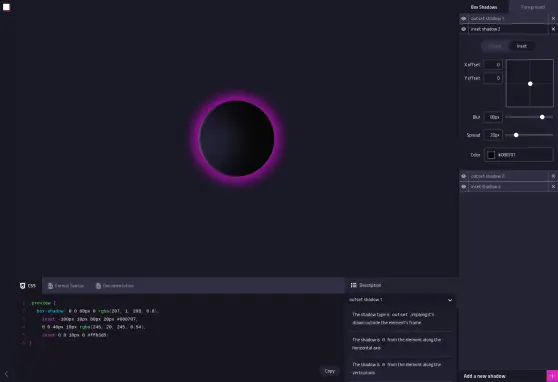
Task: Delete outset shadow 1 with X icon
Action: (x=553, y=19)
